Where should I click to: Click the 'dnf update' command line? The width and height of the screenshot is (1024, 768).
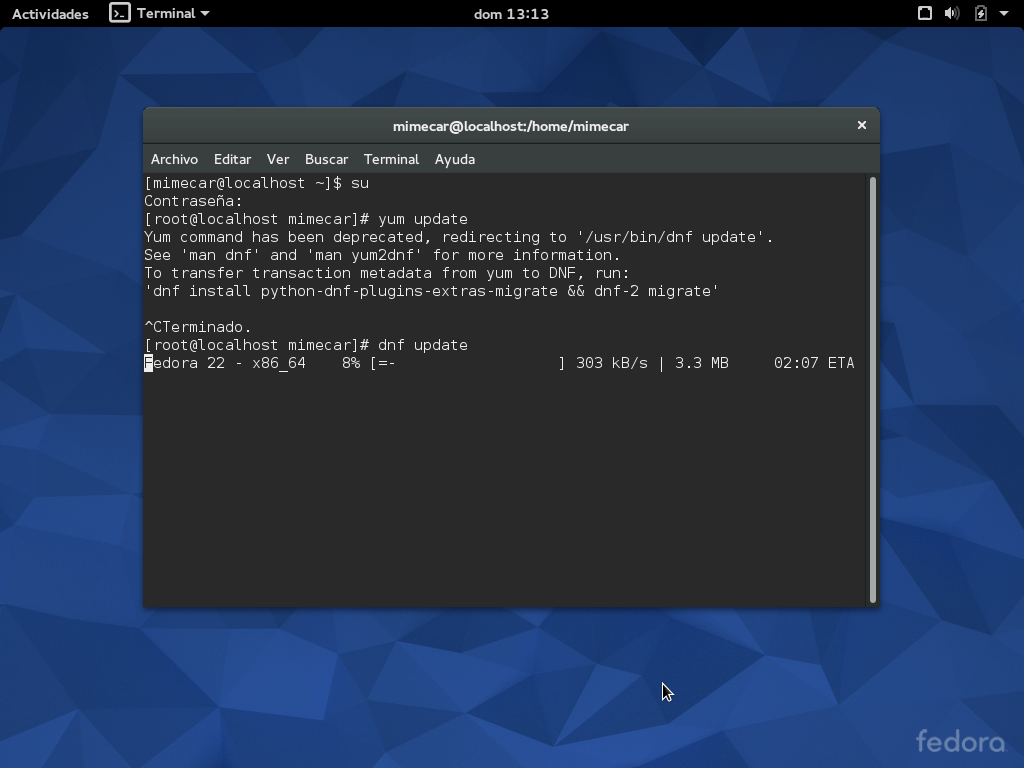pyautogui.click(x=306, y=345)
